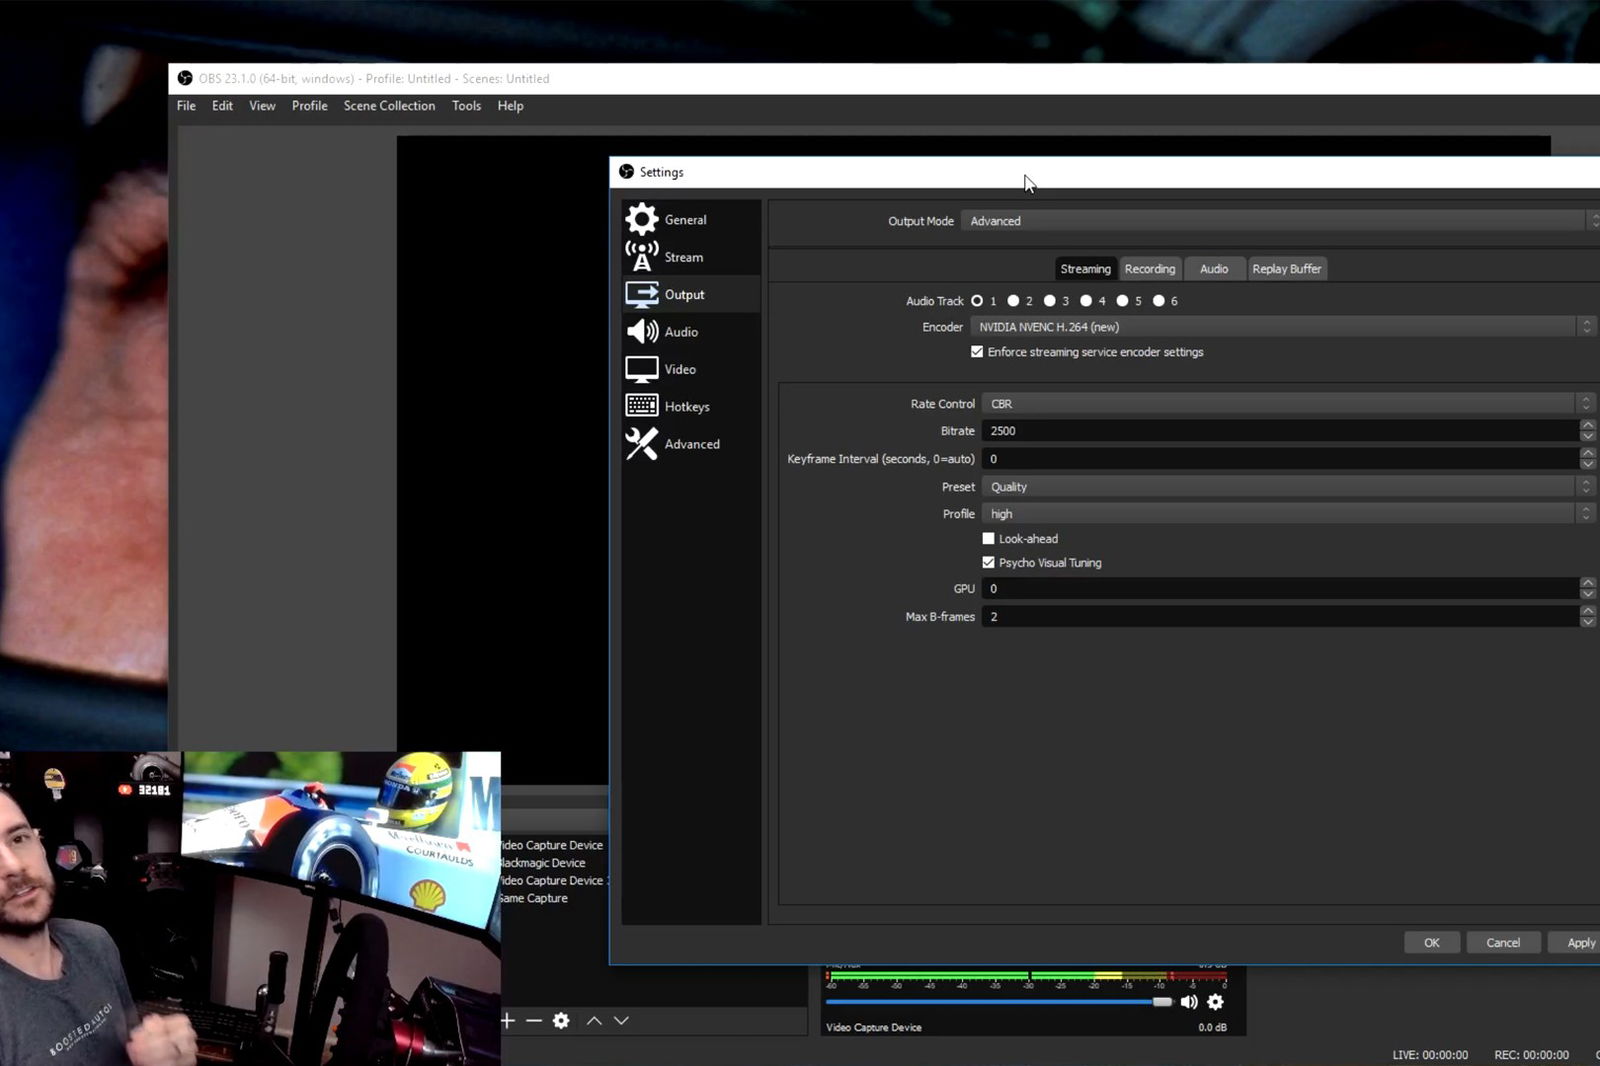1600x1066 pixels.
Task: Mute the Video Capture Device audio
Action: tap(1189, 1002)
